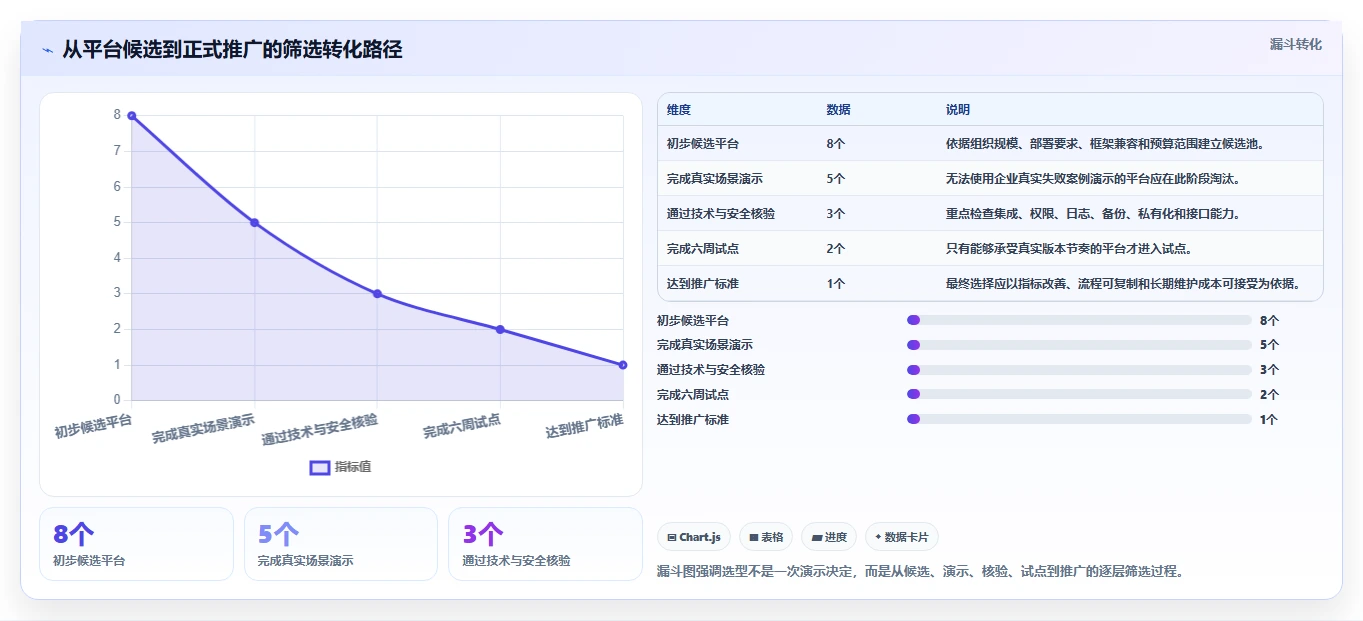This screenshot has height=621, width=1363.
Task: Click the 2个 cell in the table
Action: point(836,249)
